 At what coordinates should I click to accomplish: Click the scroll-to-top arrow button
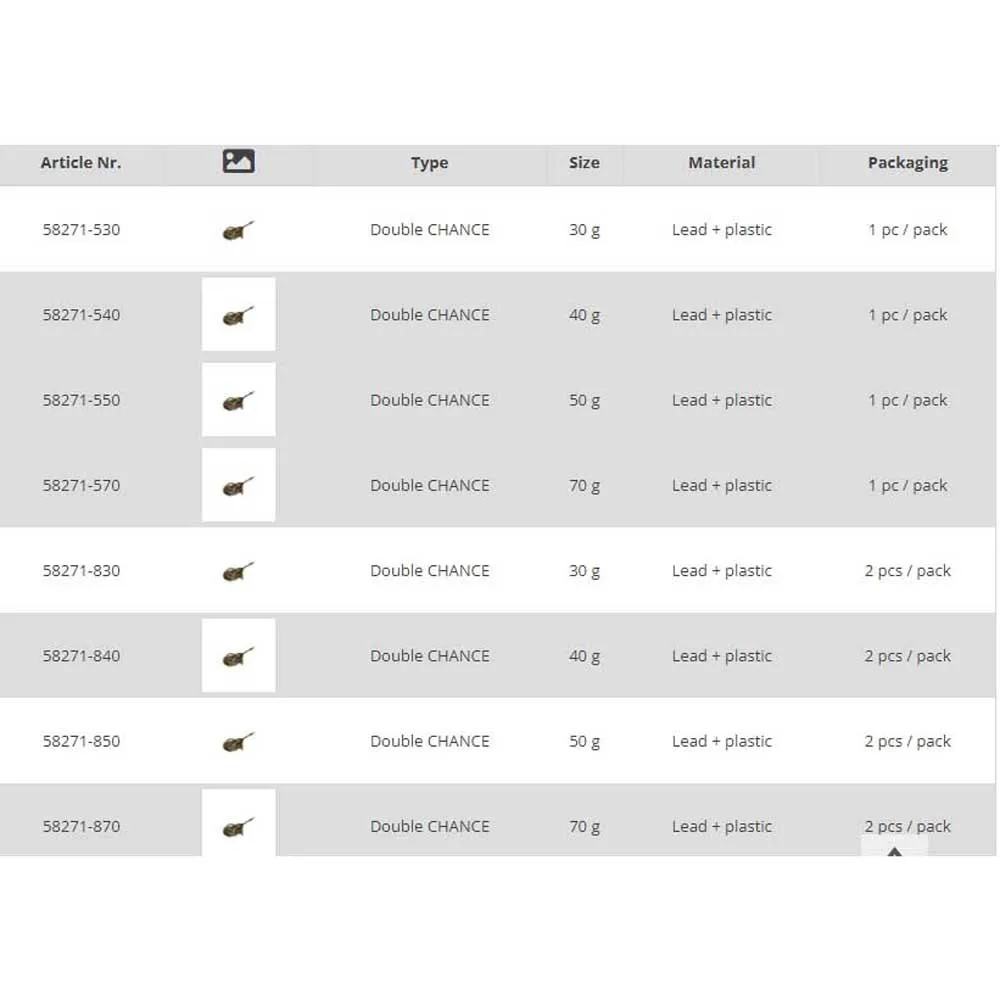pyautogui.click(x=894, y=849)
